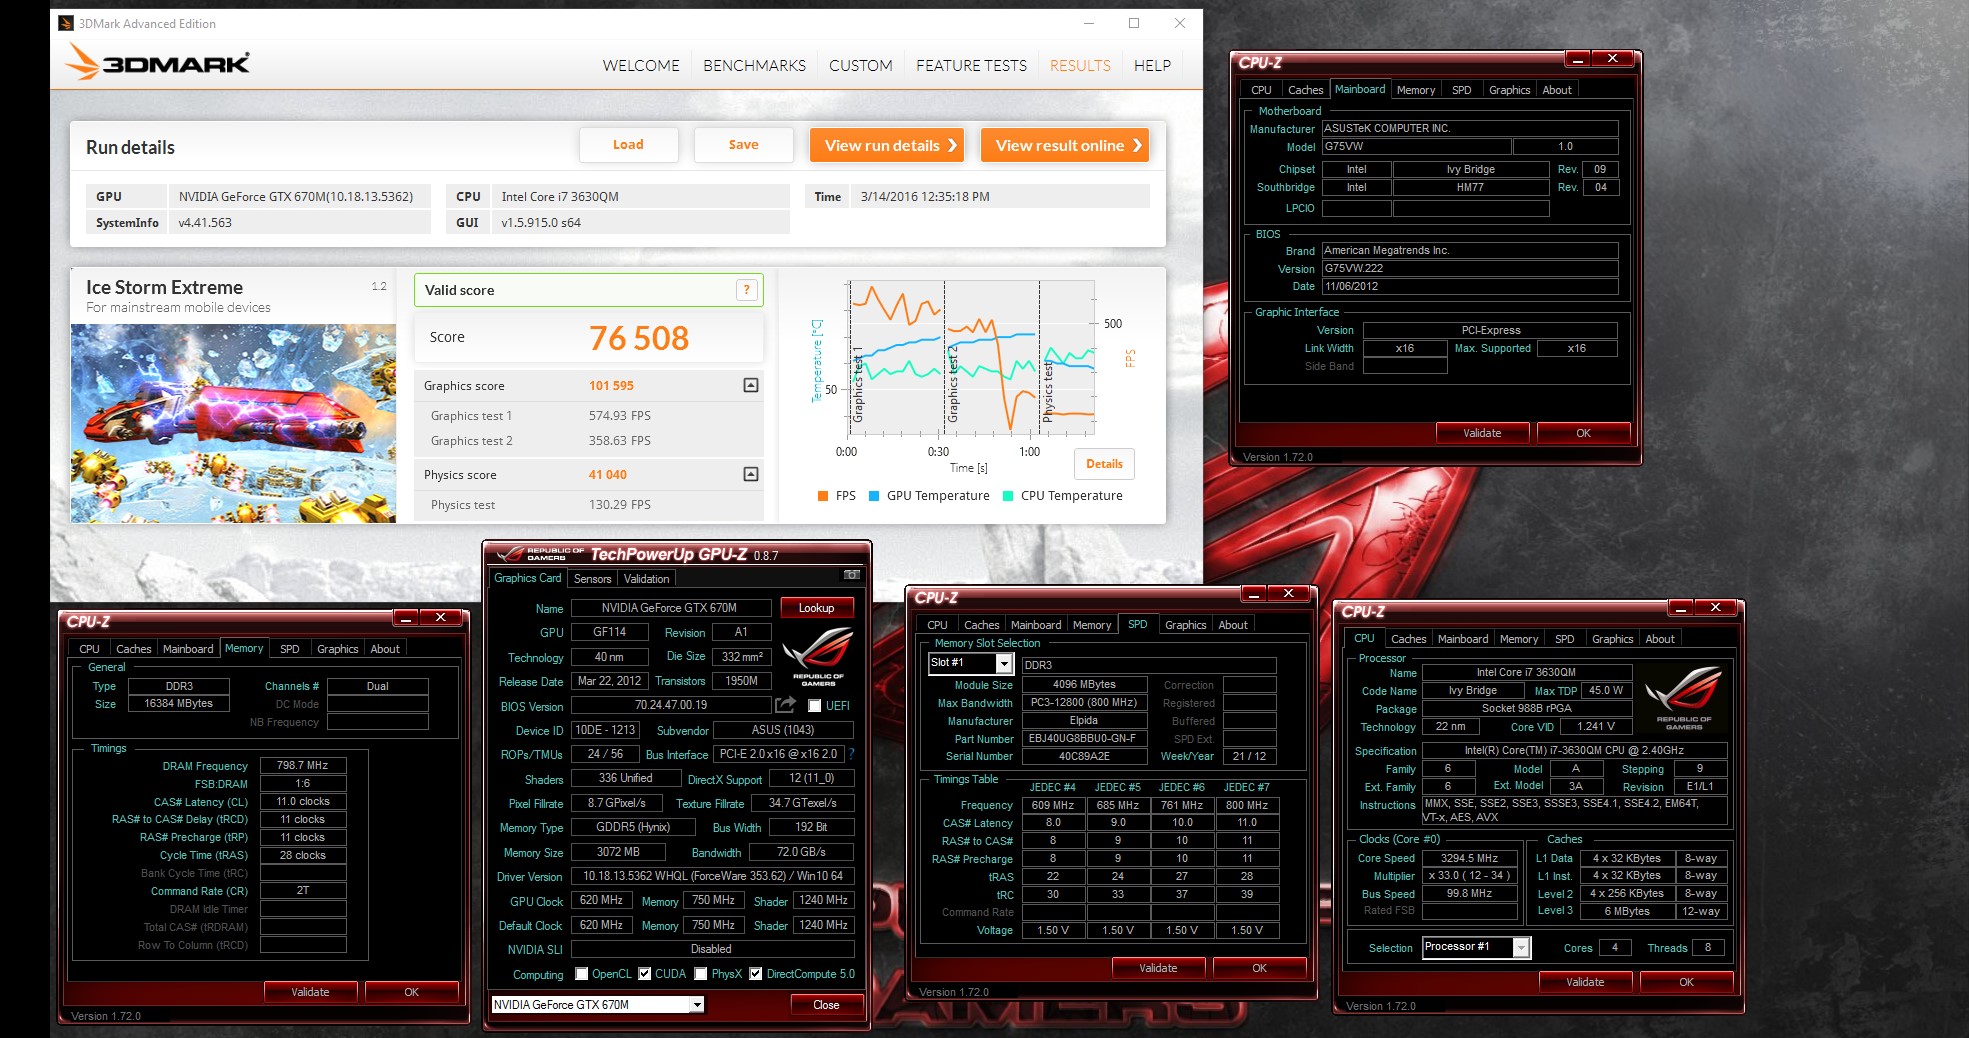Click Lookup button in GPU-Z

(x=816, y=608)
